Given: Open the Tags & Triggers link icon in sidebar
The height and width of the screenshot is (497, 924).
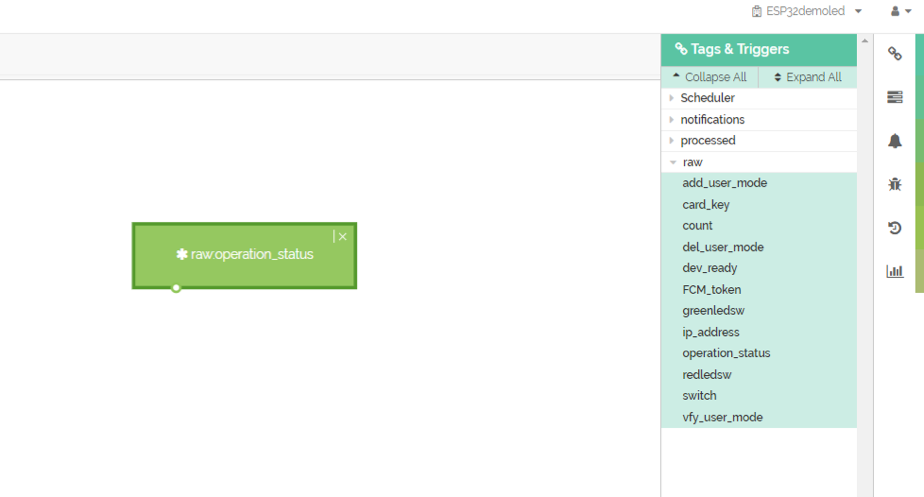Looking at the screenshot, I should click(x=895, y=54).
